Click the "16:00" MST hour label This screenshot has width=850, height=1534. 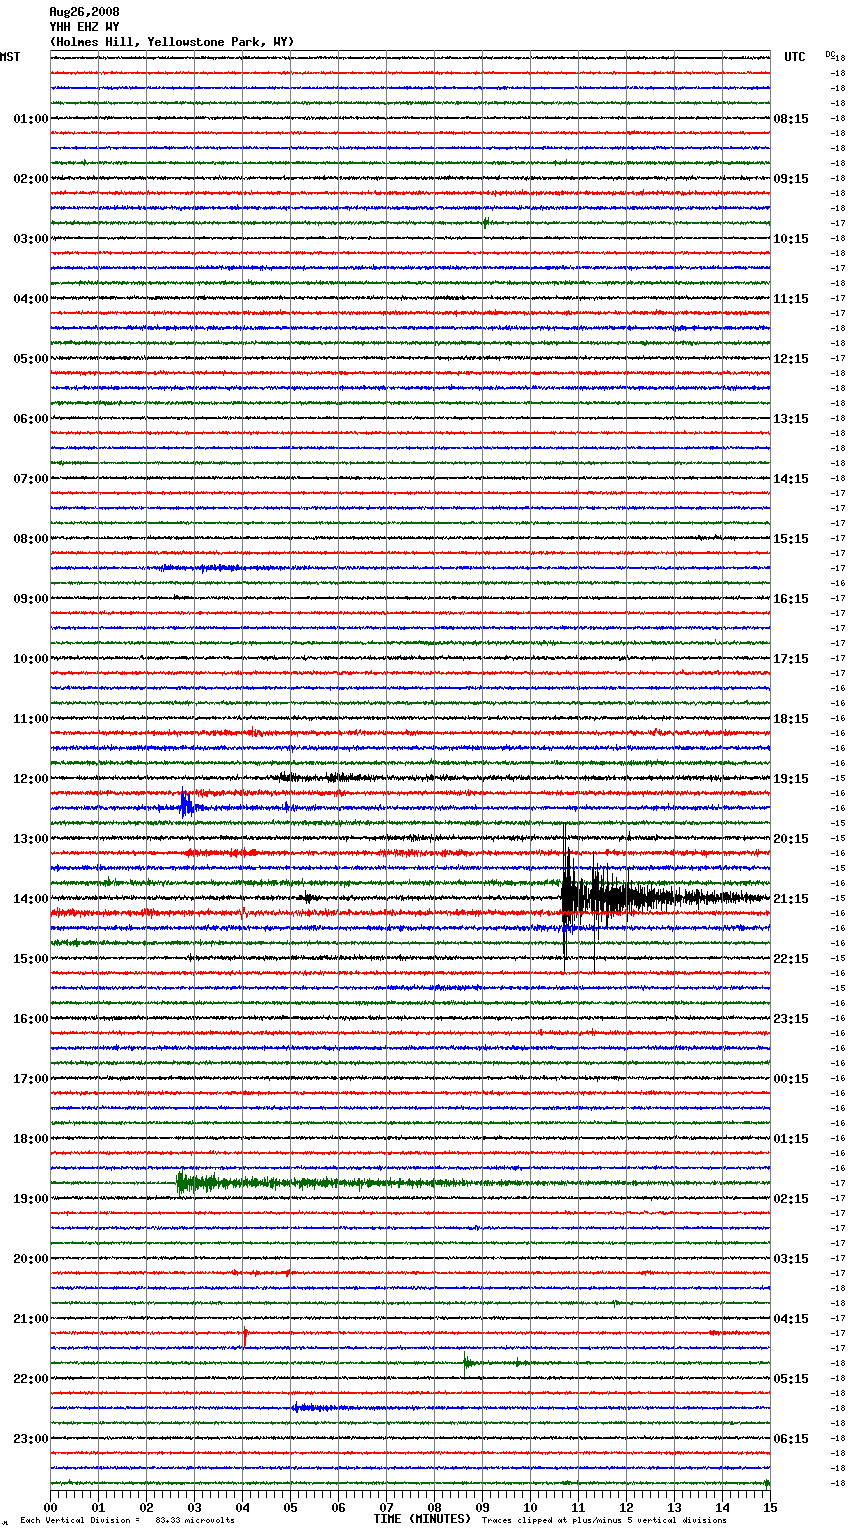click(31, 1019)
